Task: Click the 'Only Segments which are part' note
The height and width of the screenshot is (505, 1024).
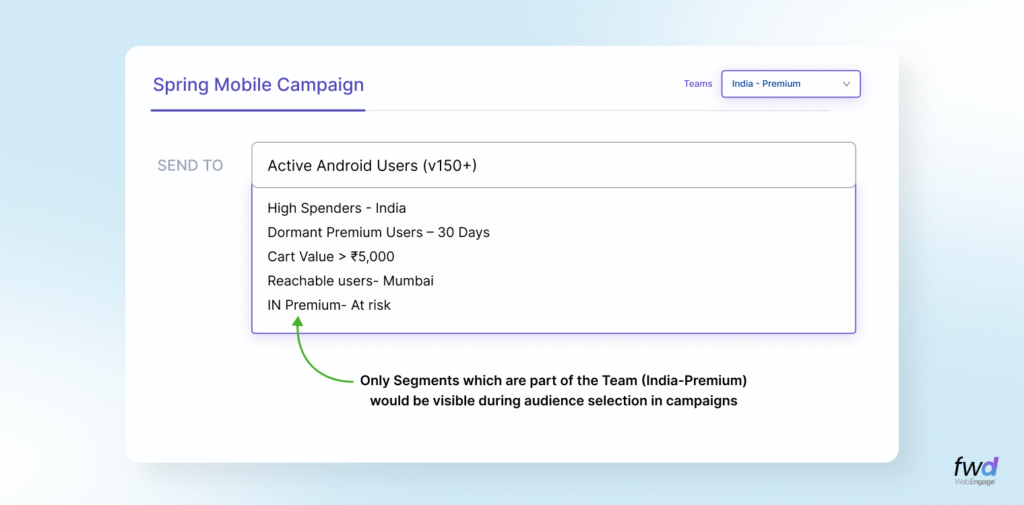Action: pyautogui.click(x=554, y=381)
